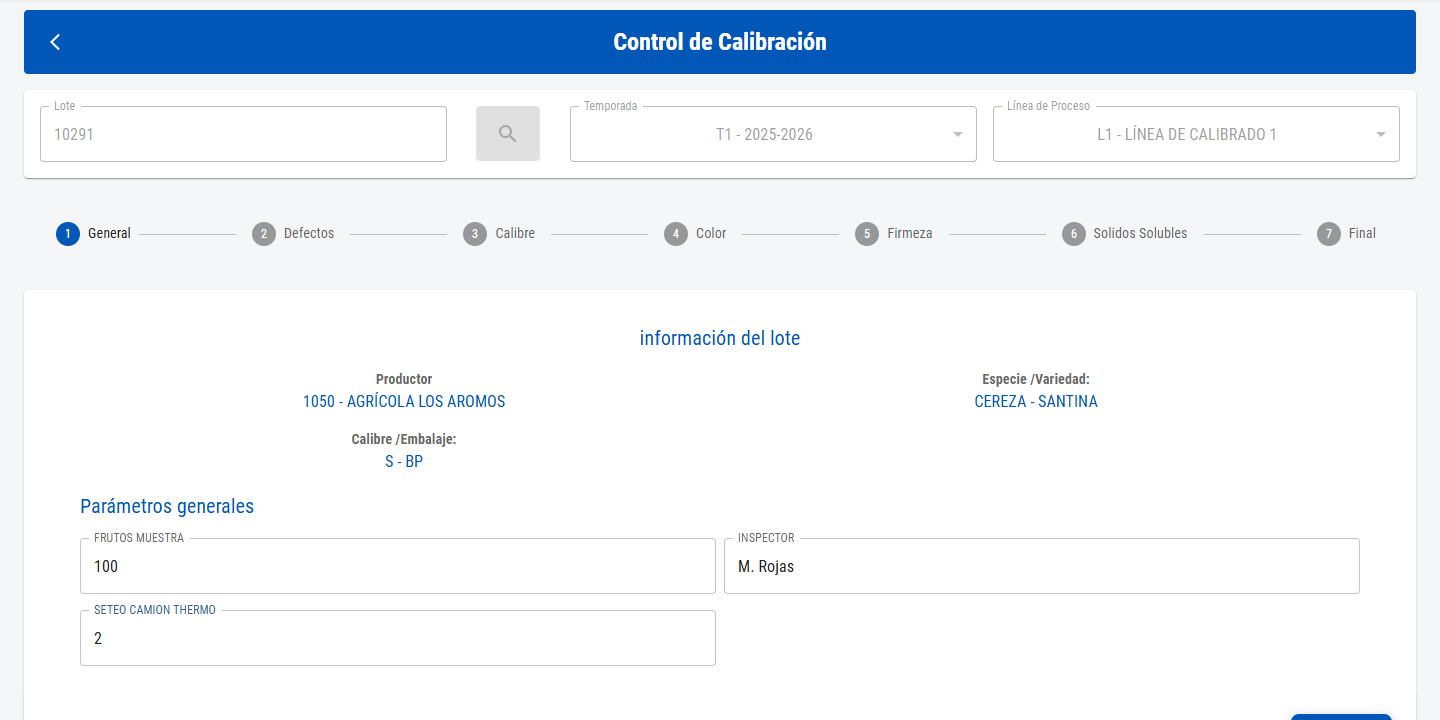1440x720 pixels.
Task: Go to step 6 Solidos Solubles
Action: [1125, 234]
